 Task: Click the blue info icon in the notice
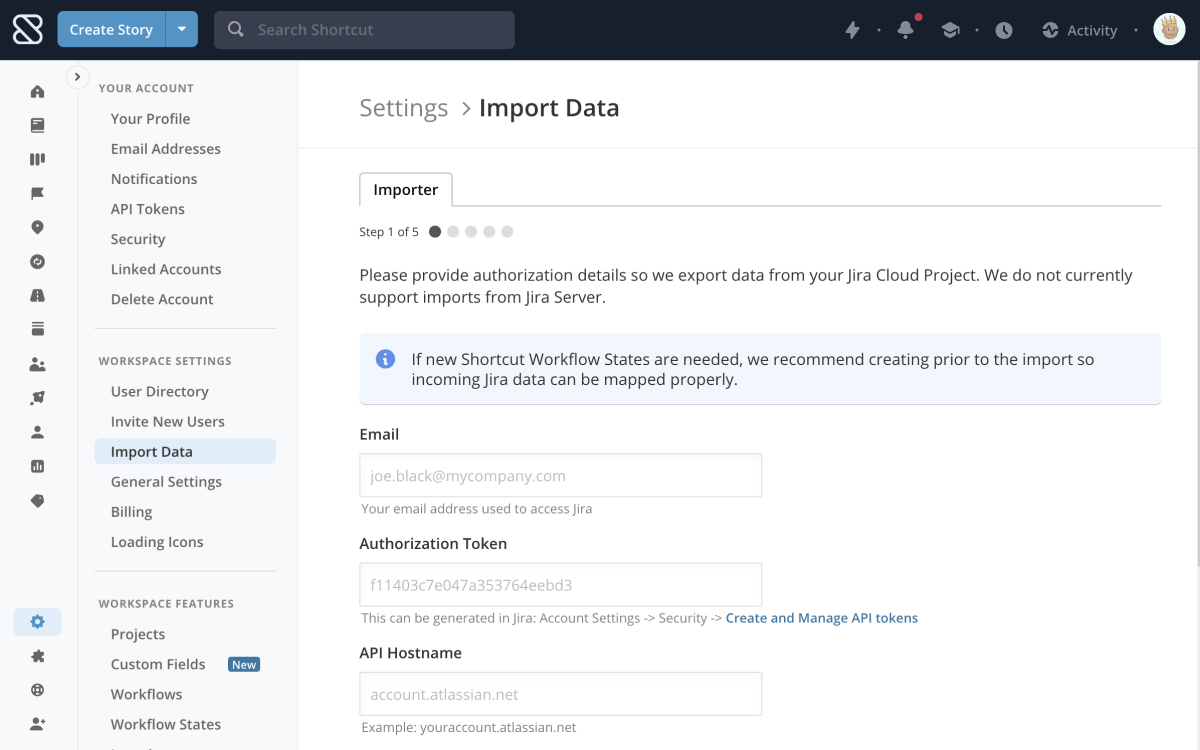(385, 358)
